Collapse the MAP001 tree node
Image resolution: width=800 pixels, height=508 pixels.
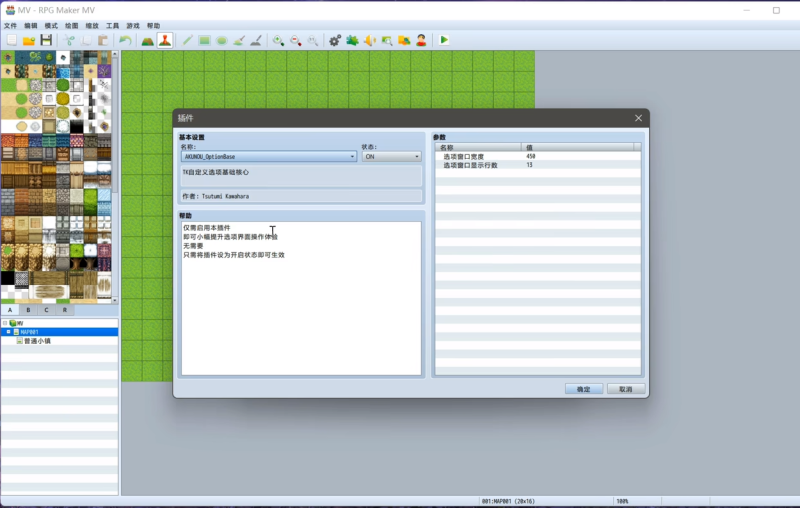point(8,332)
